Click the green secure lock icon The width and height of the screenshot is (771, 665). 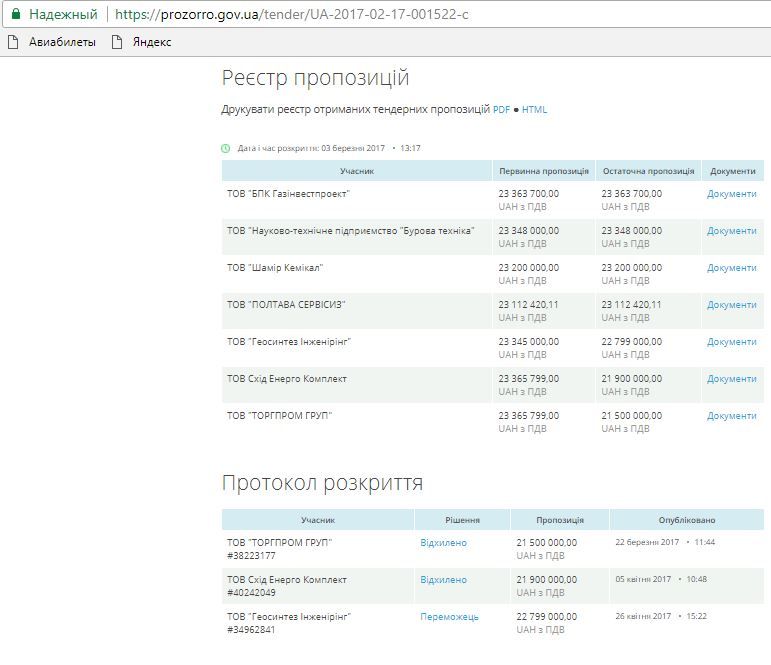pyautogui.click(x=16, y=14)
